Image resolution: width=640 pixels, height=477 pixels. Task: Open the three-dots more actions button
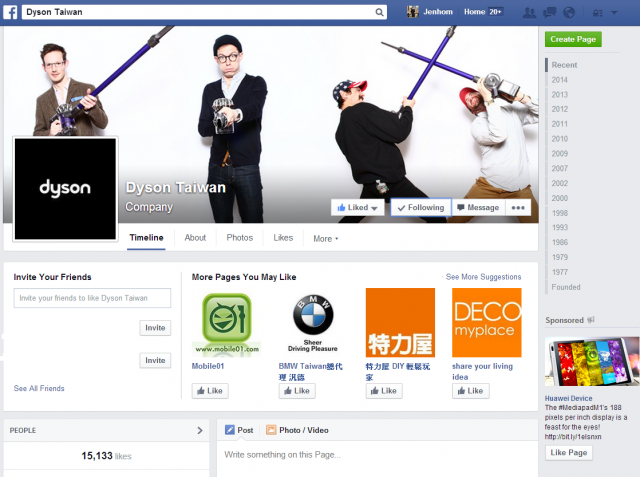pos(518,208)
